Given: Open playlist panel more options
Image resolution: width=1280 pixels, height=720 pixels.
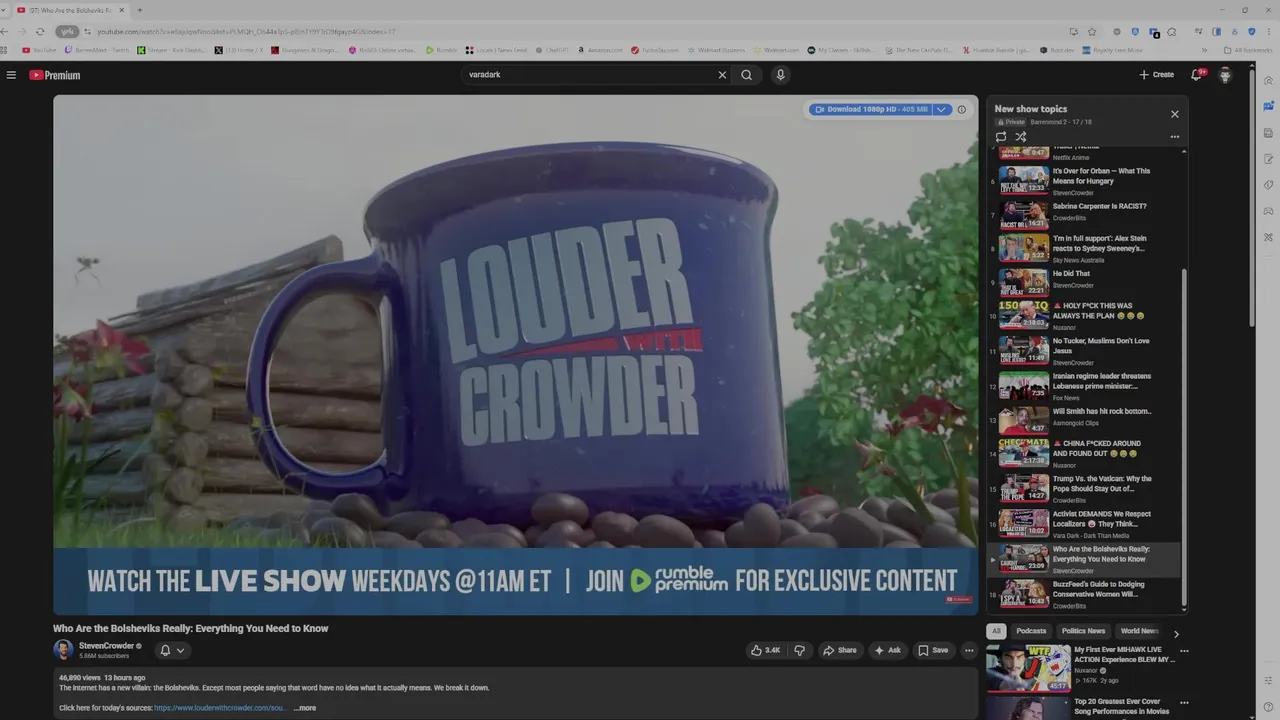Looking at the screenshot, I should tap(1174, 137).
